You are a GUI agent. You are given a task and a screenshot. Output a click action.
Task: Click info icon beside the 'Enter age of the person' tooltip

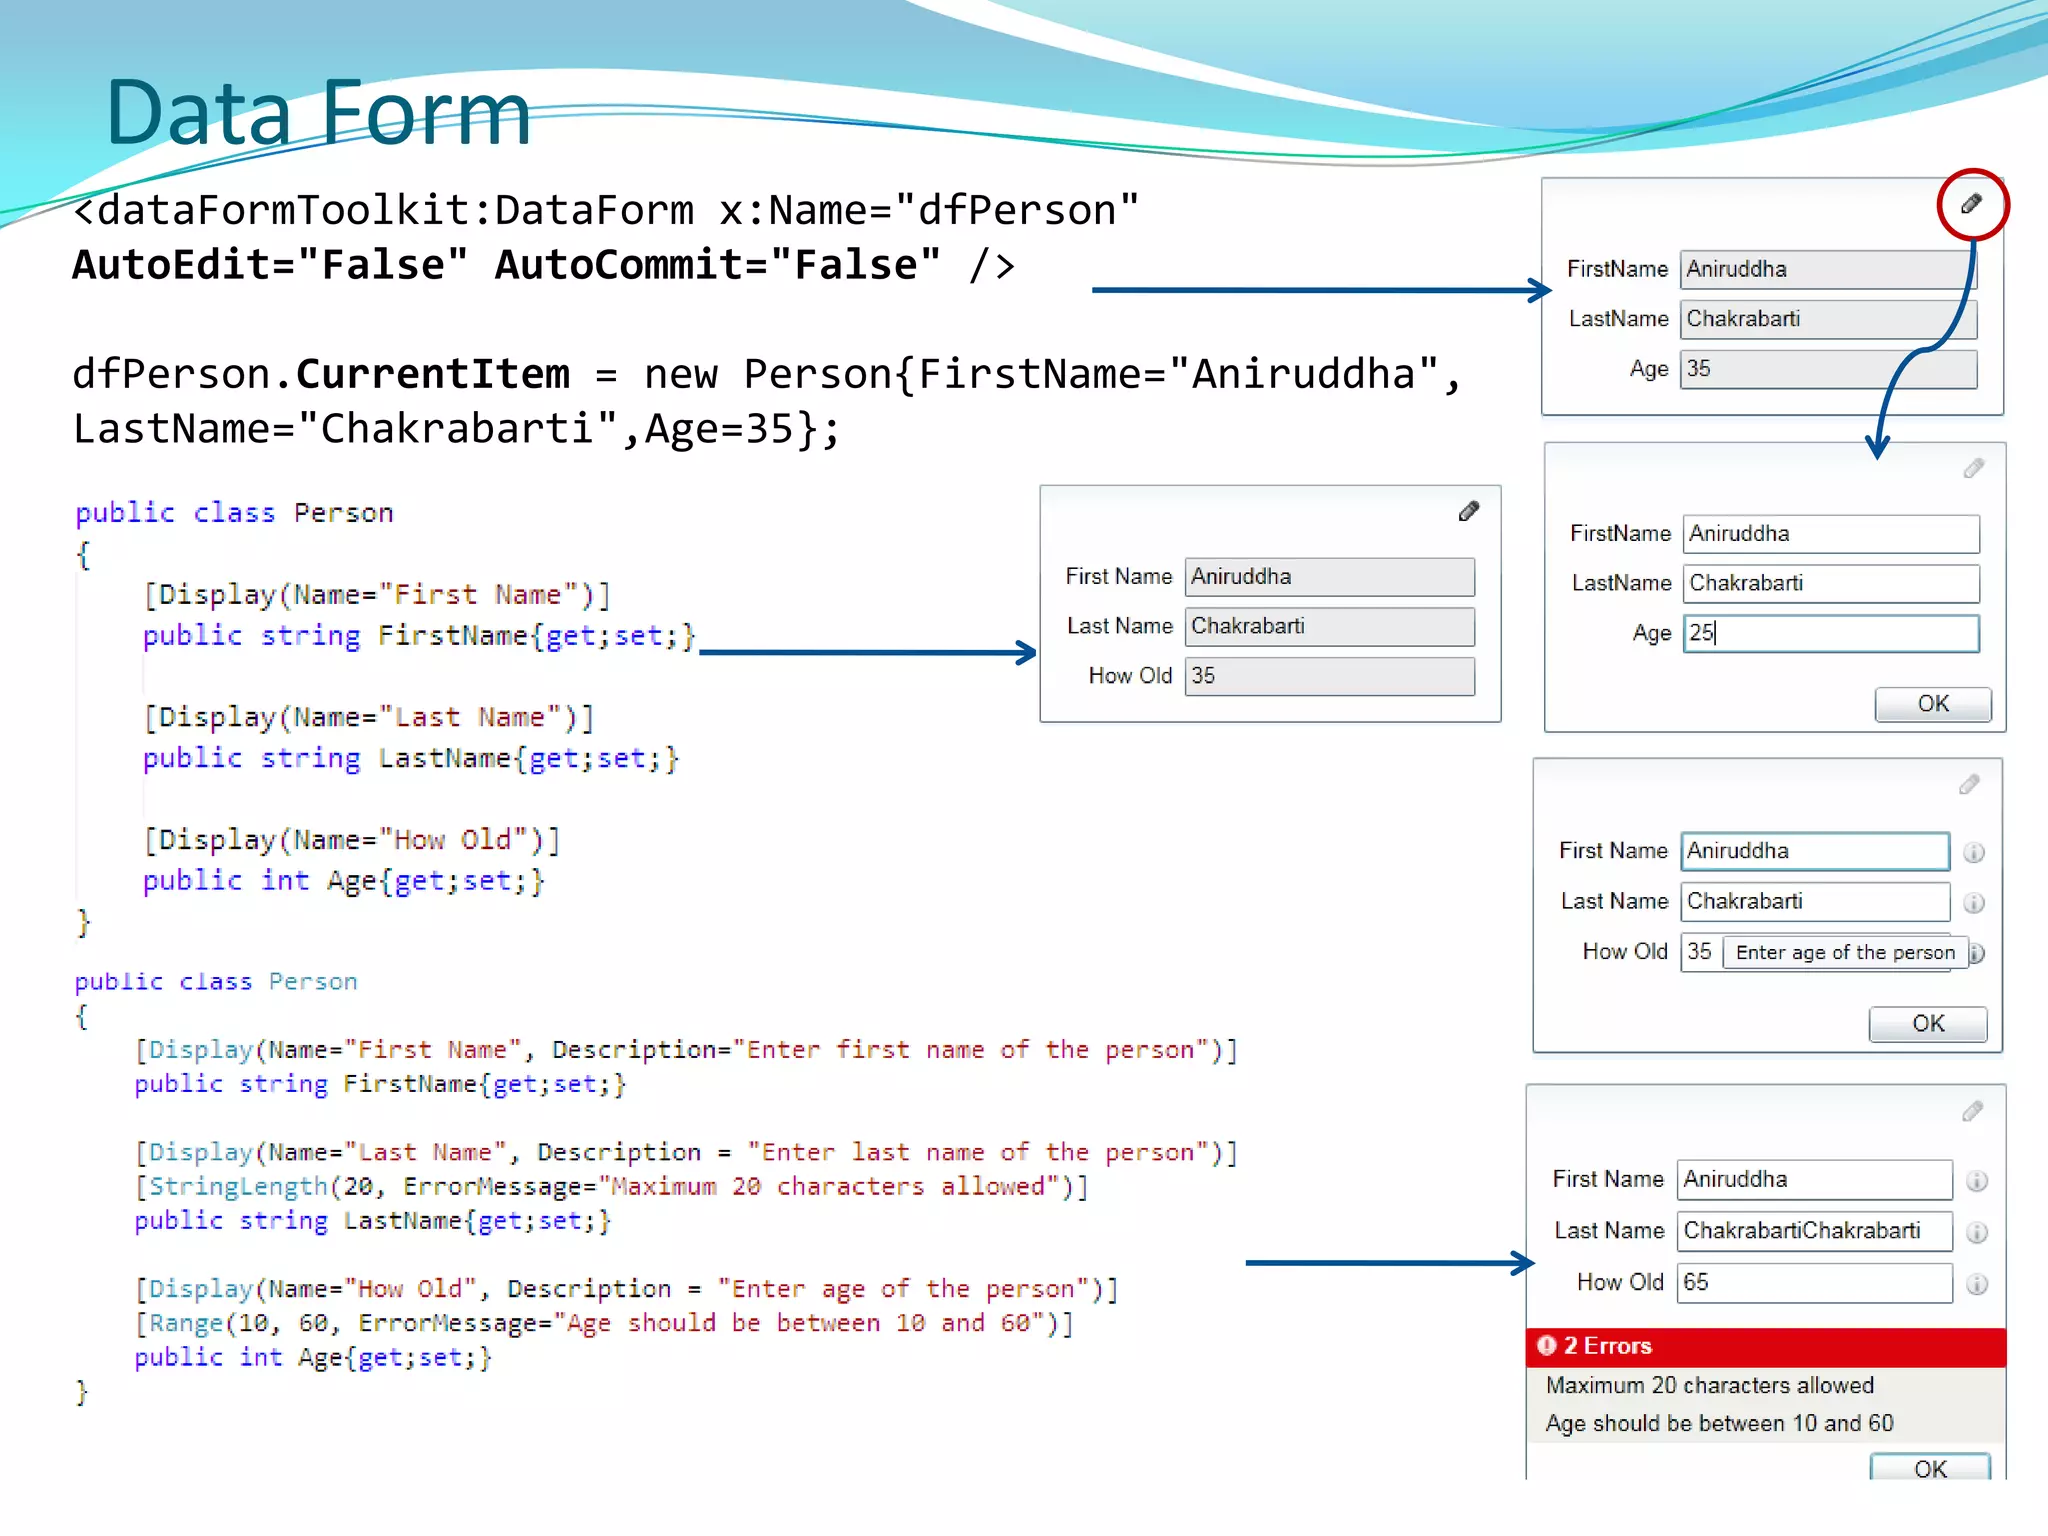(1977, 953)
